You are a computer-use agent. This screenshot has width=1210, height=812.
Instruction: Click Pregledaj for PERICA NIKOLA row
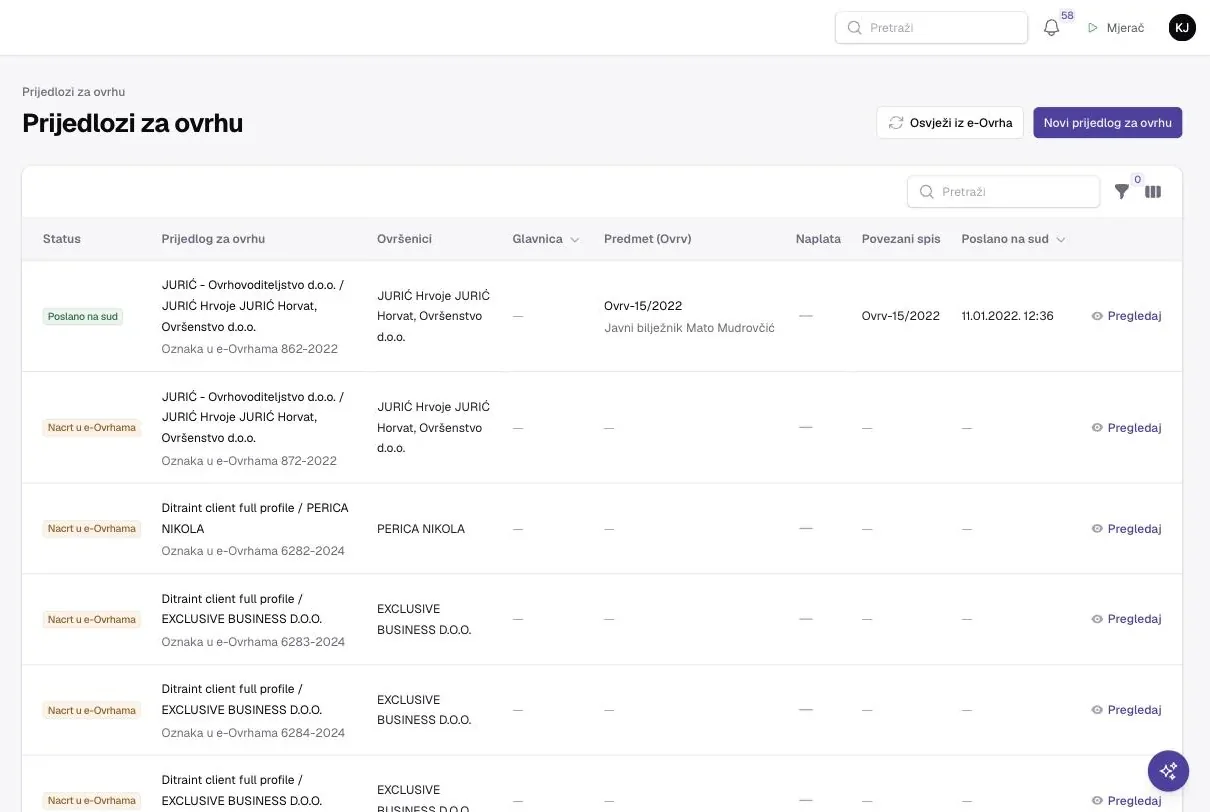click(x=1126, y=529)
